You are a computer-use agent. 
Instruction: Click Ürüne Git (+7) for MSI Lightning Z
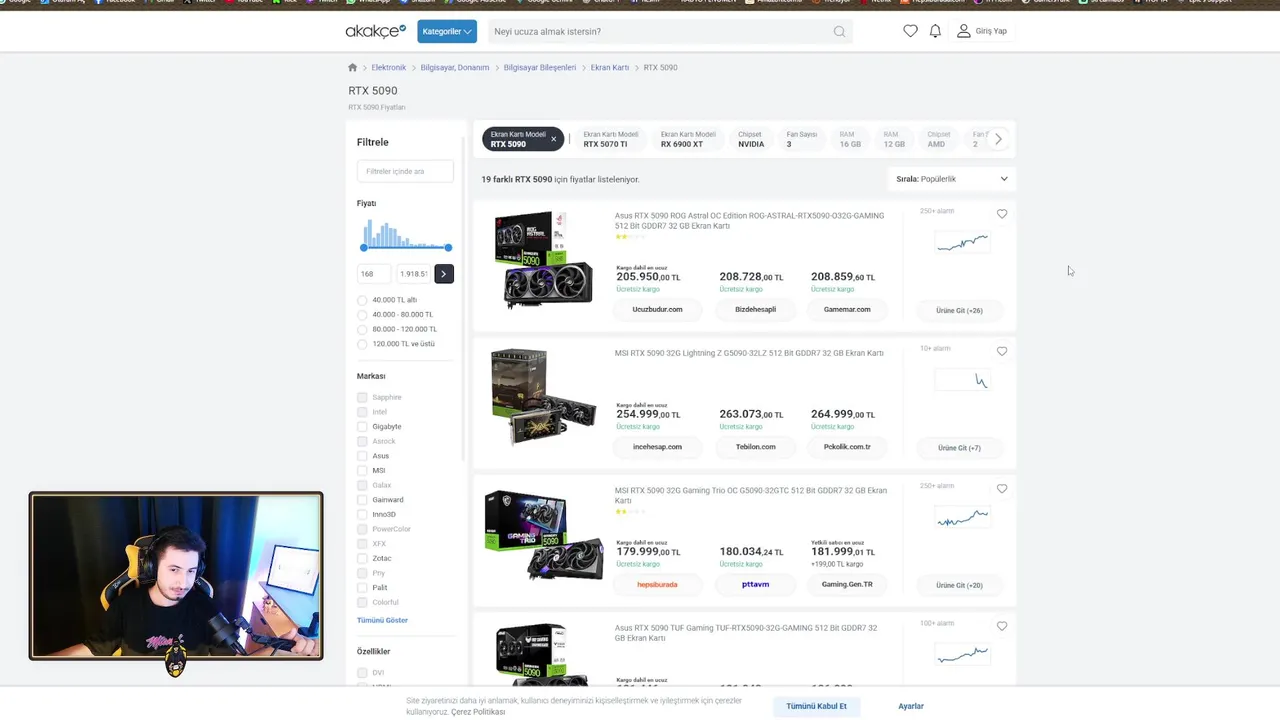pos(959,447)
